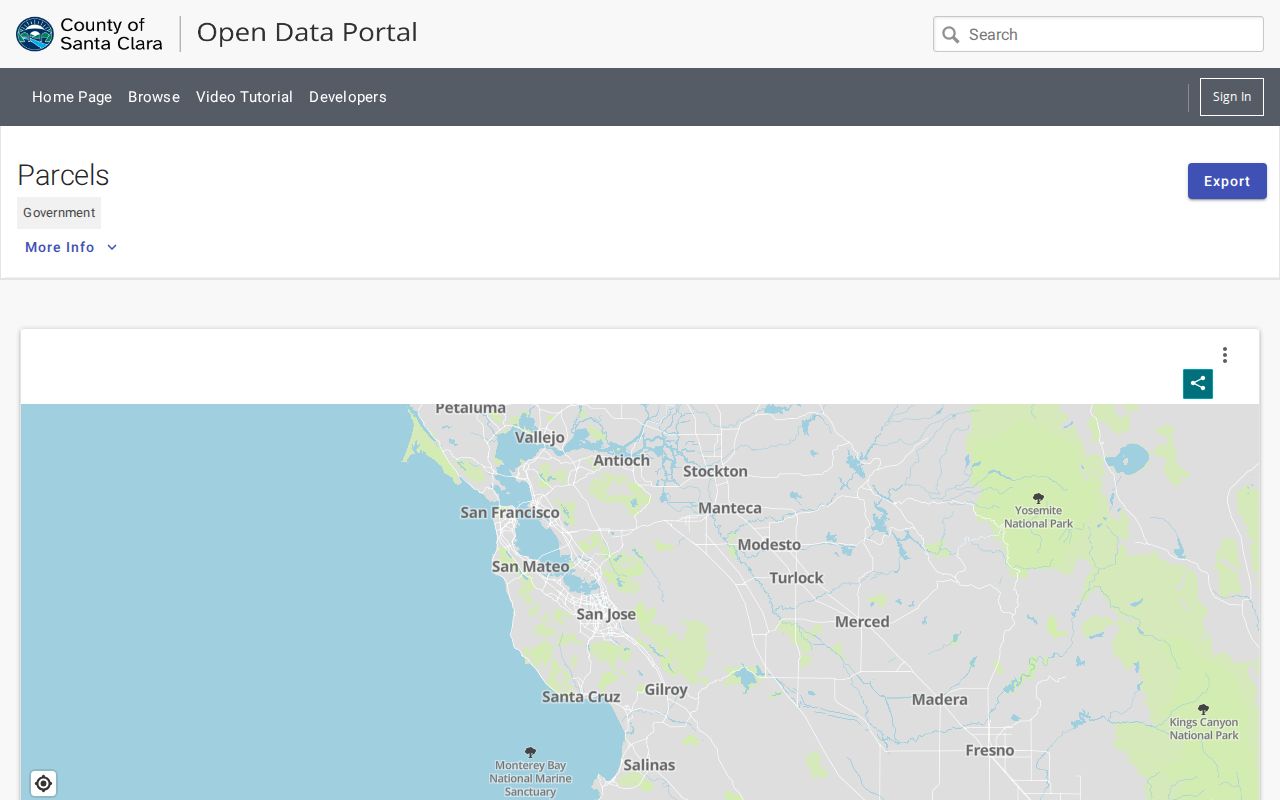1280x800 pixels.
Task: Click the San Francisco label on map
Action: tap(510, 512)
